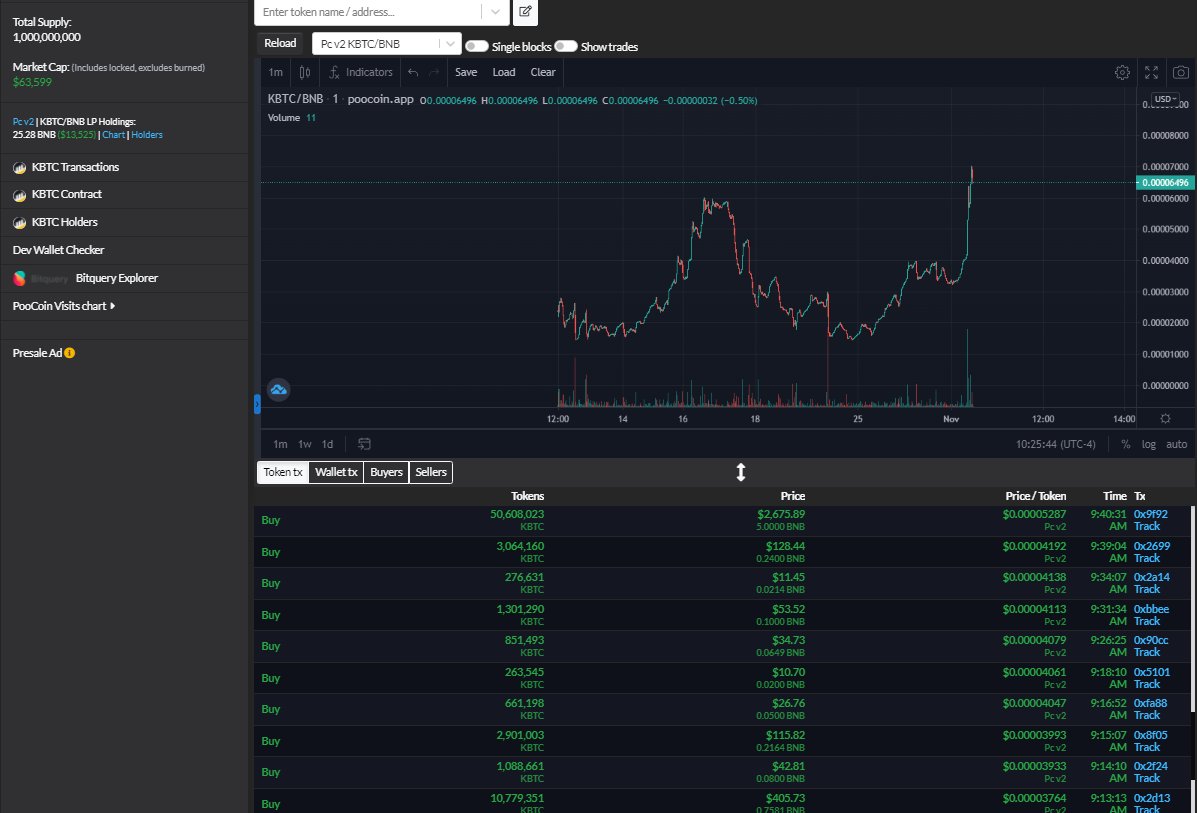Viewport: 1197px width, 813px height.
Task: Click Track for transaction 0x9f92
Action: tap(1147, 527)
